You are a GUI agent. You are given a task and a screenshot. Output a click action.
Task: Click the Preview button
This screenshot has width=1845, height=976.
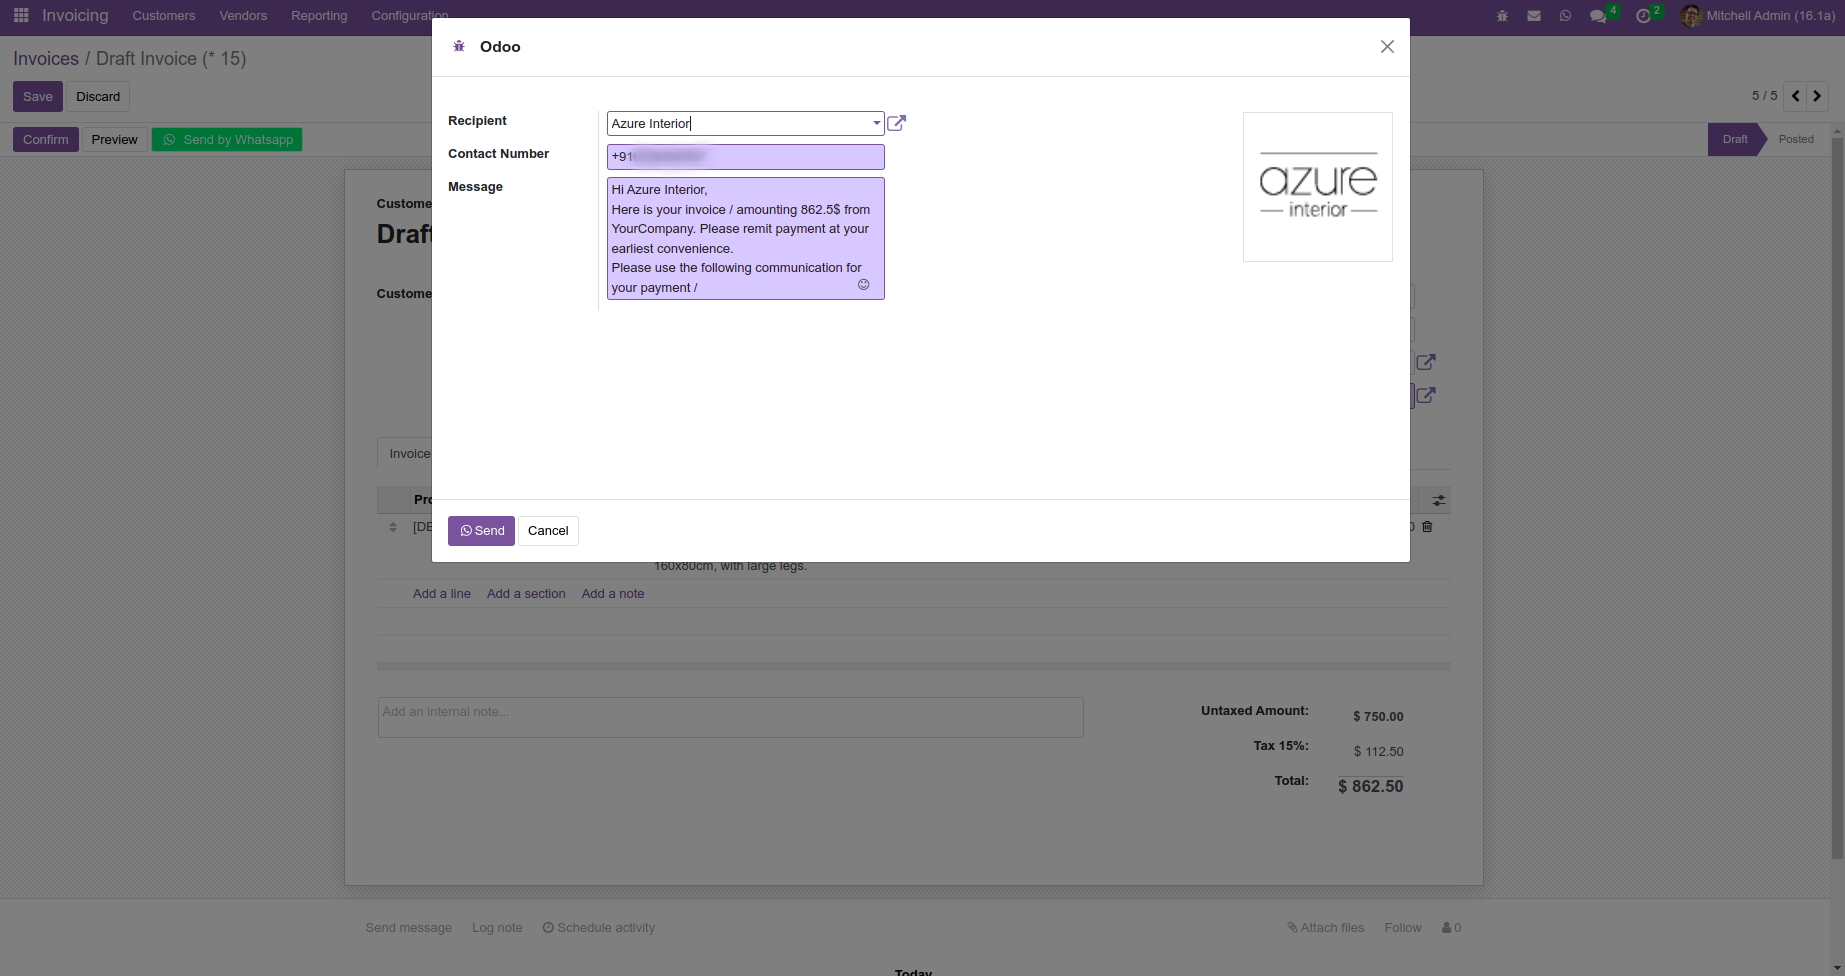[115, 140]
